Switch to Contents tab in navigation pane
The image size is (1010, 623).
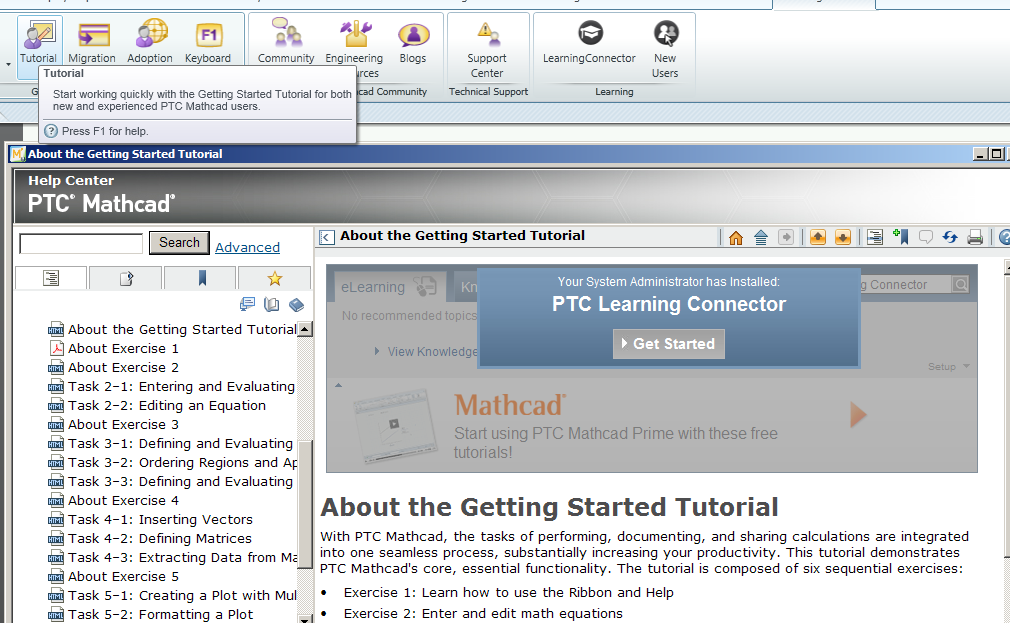51,278
